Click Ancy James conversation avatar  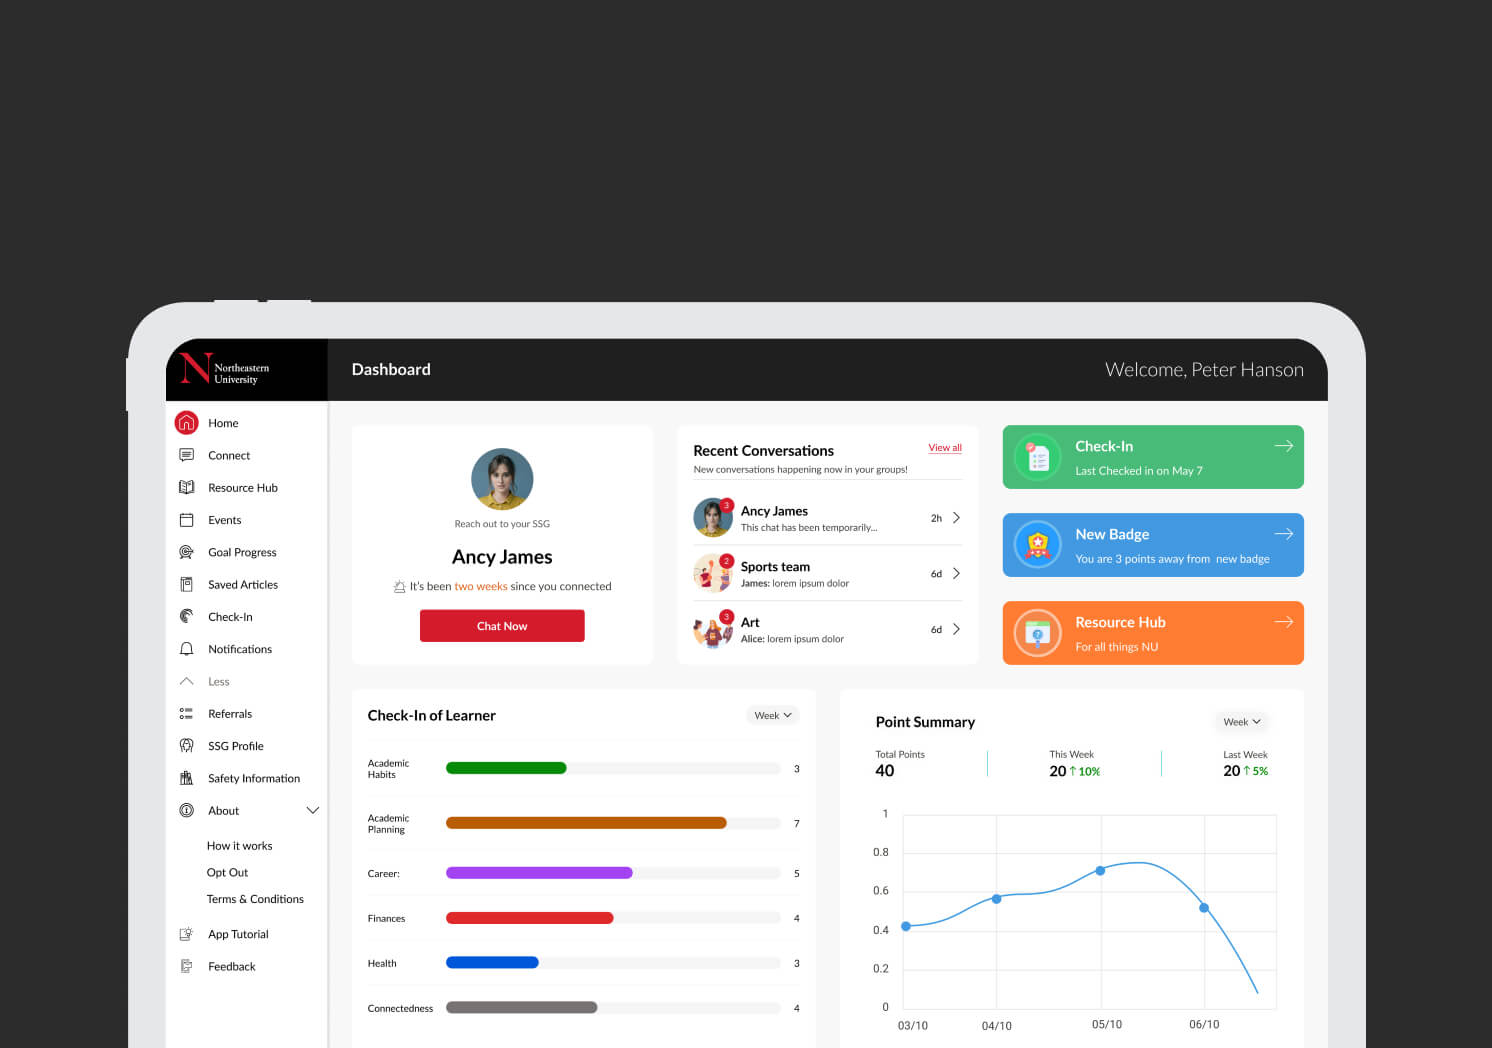[x=713, y=518]
